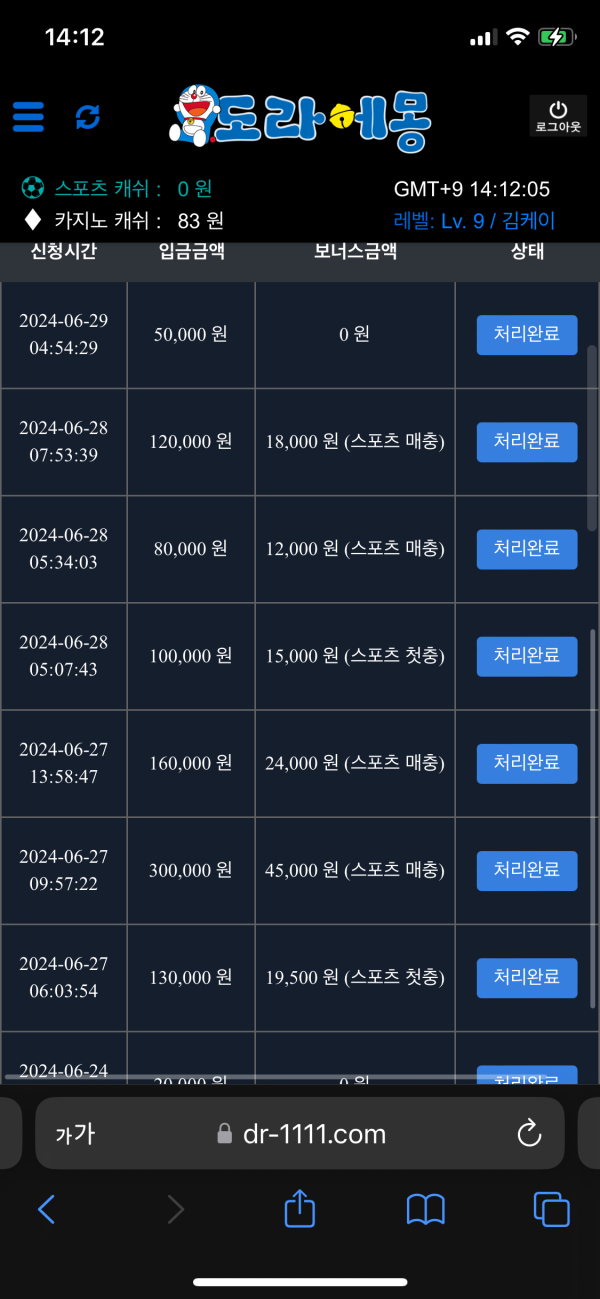Open Safari share sheet icon
The width and height of the screenshot is (600, 1299).
tap(300, 1209)
